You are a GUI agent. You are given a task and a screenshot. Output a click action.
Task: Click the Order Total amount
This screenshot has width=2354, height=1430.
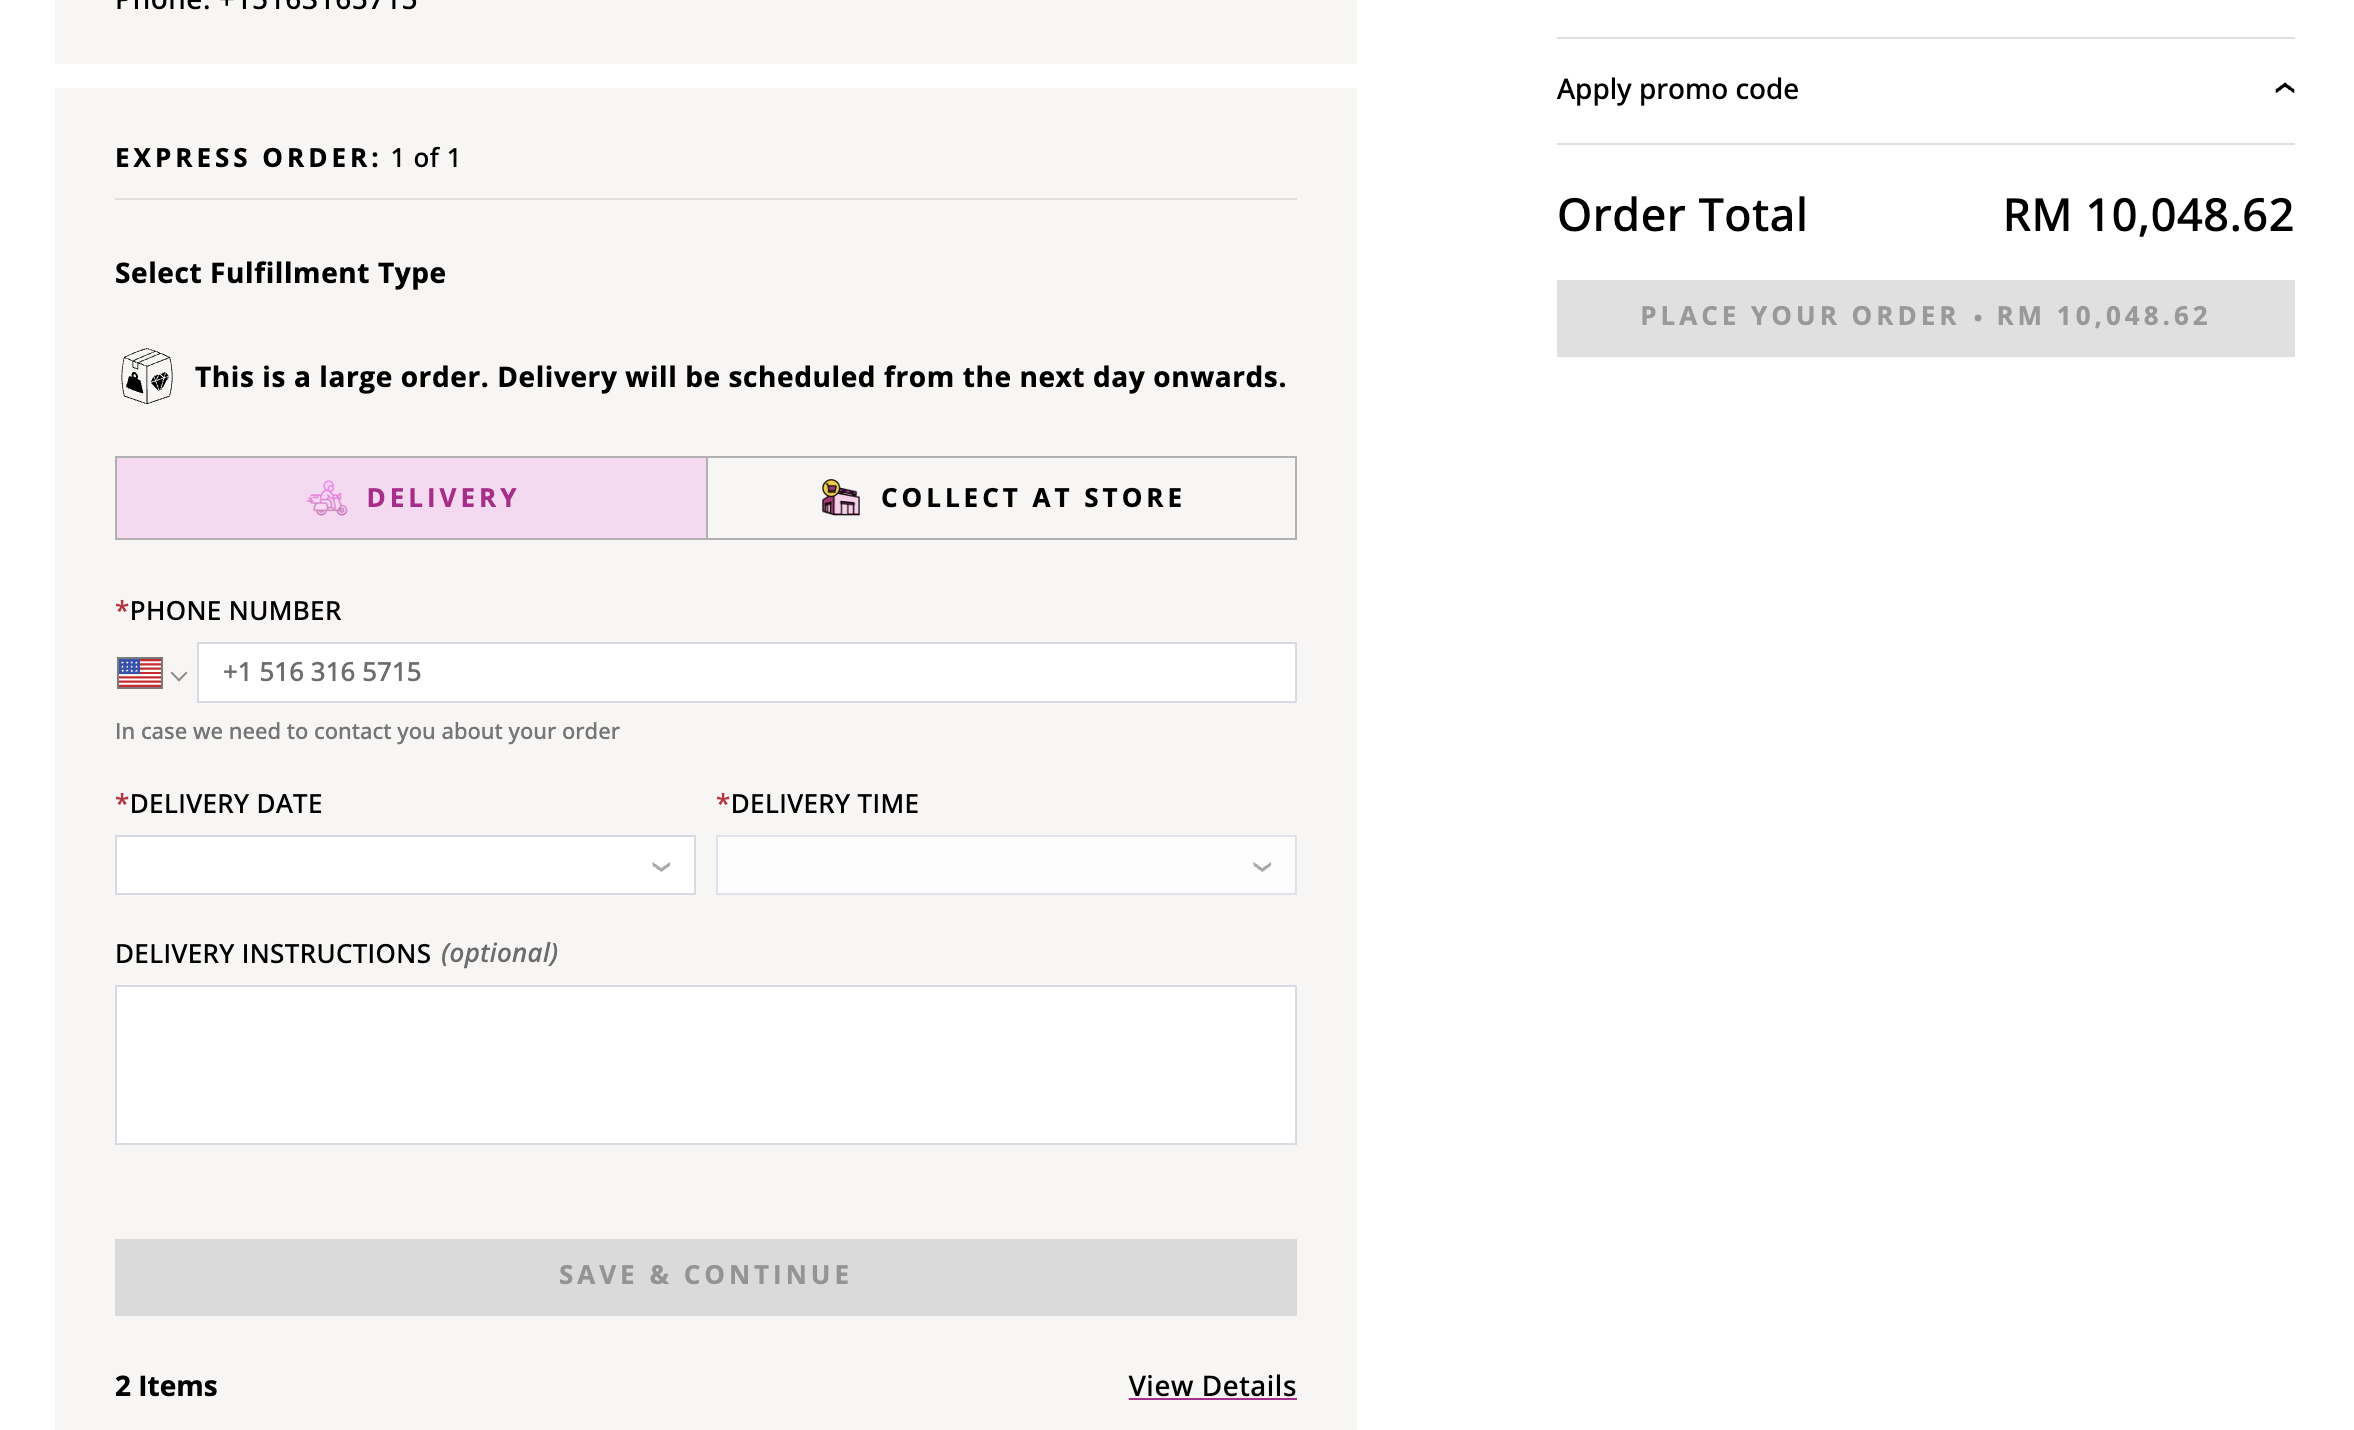coord(2148,215)
